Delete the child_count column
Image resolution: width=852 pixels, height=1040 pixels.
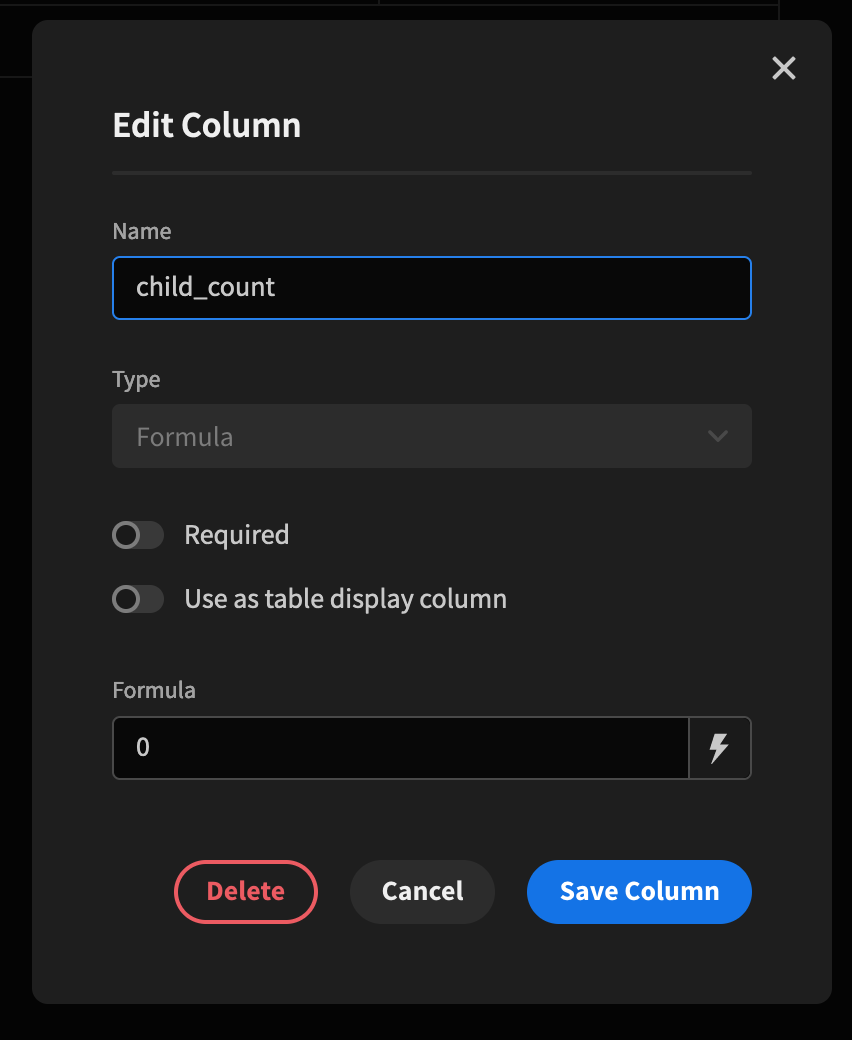pos(246,891)
